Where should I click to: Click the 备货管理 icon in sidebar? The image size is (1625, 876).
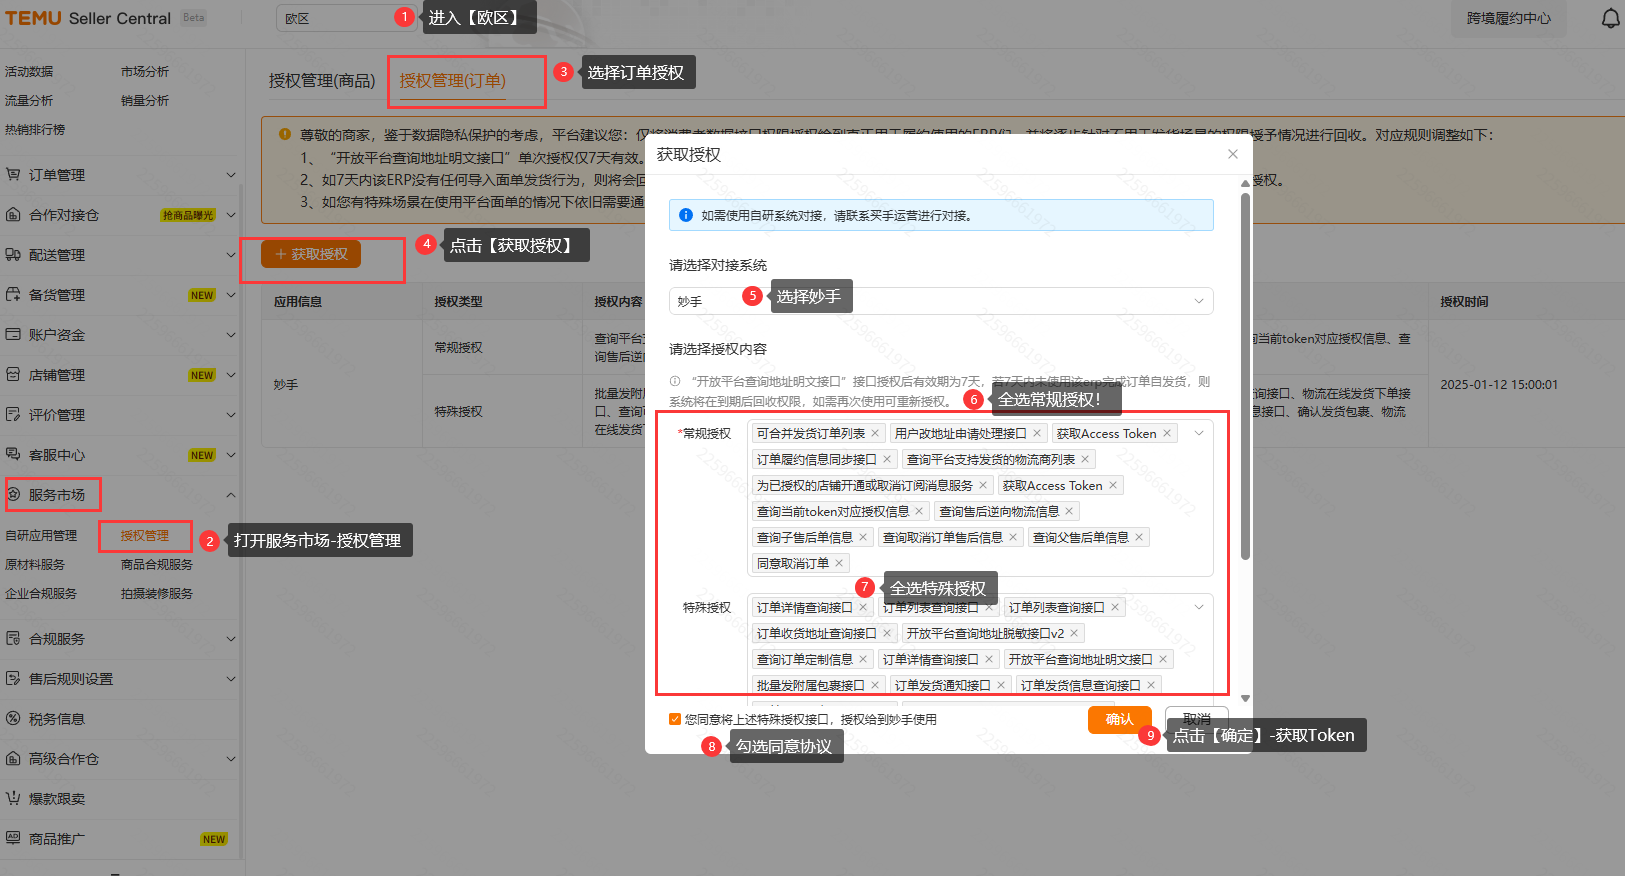(13, 294)
